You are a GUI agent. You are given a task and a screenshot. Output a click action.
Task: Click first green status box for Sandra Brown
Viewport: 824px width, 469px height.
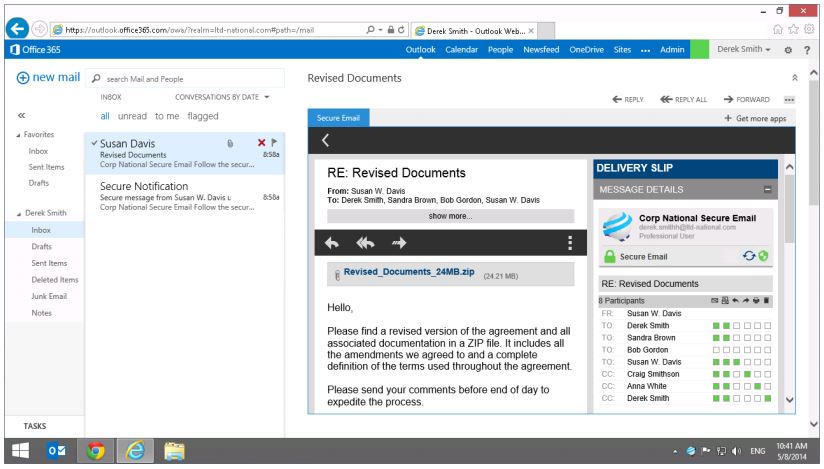pyautogui.click(x=716, y=338)
